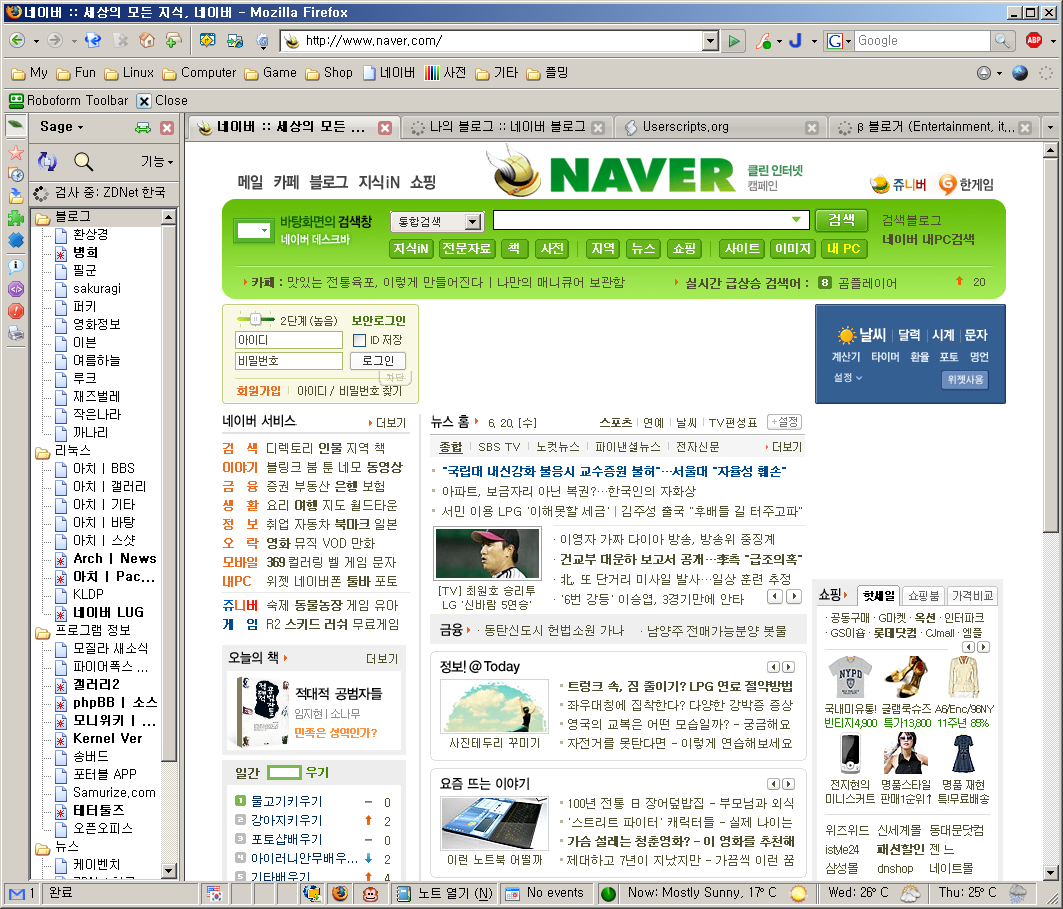Click the Google search input field
The width and height of the screenshot is (1063, 909).
coord(922,41)
